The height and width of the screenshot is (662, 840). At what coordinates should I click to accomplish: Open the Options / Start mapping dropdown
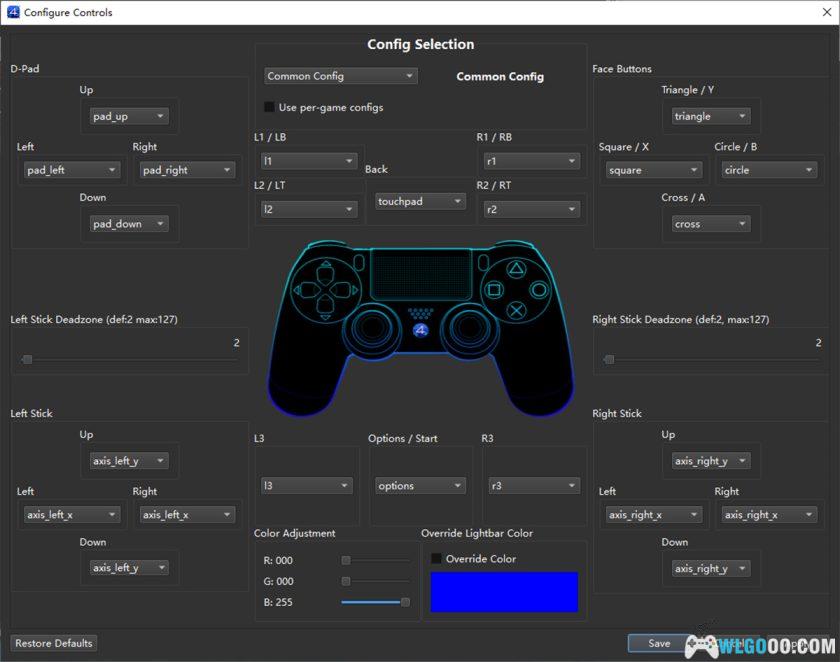pos(420,485)
